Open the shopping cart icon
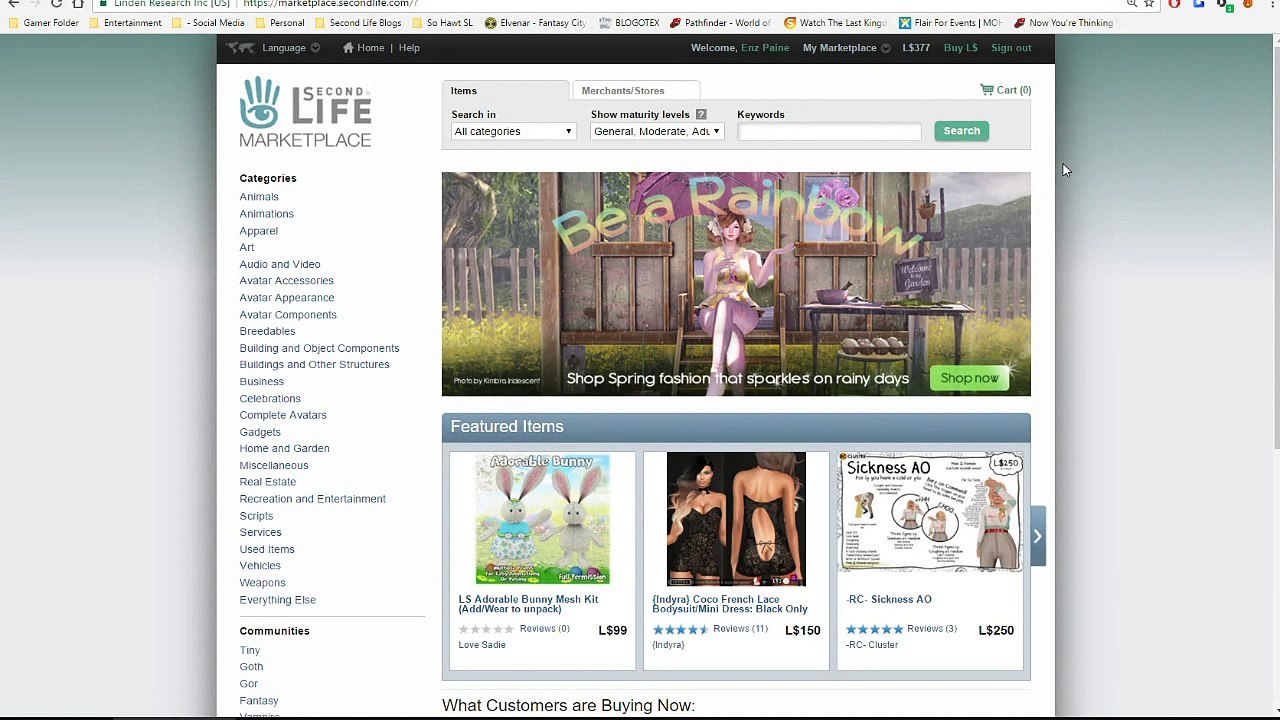Viewport: 1280px width, 720px height. 987,90
